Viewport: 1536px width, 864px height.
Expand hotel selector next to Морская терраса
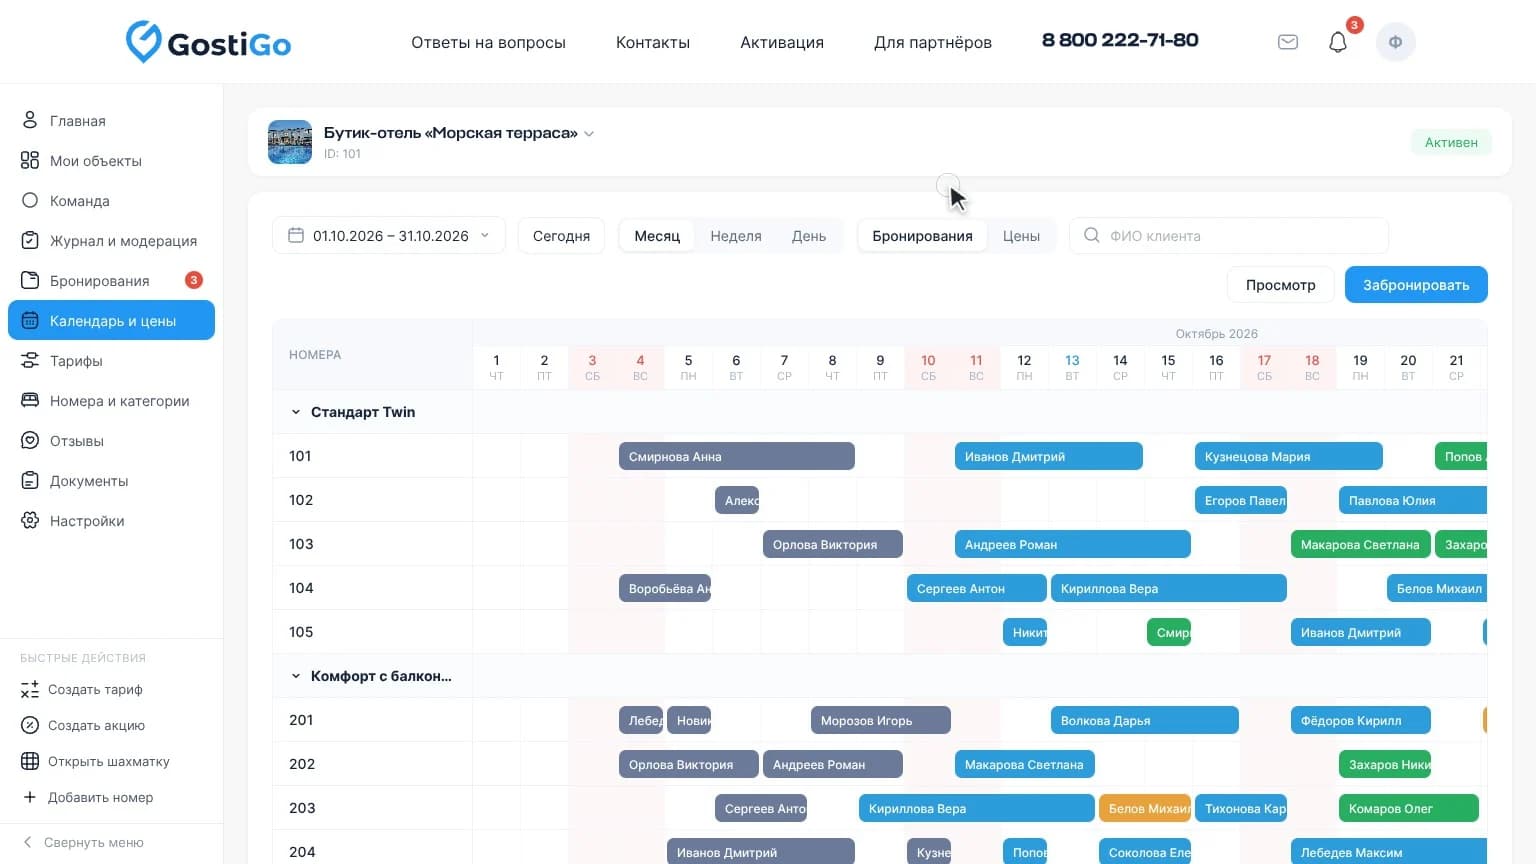589,134
